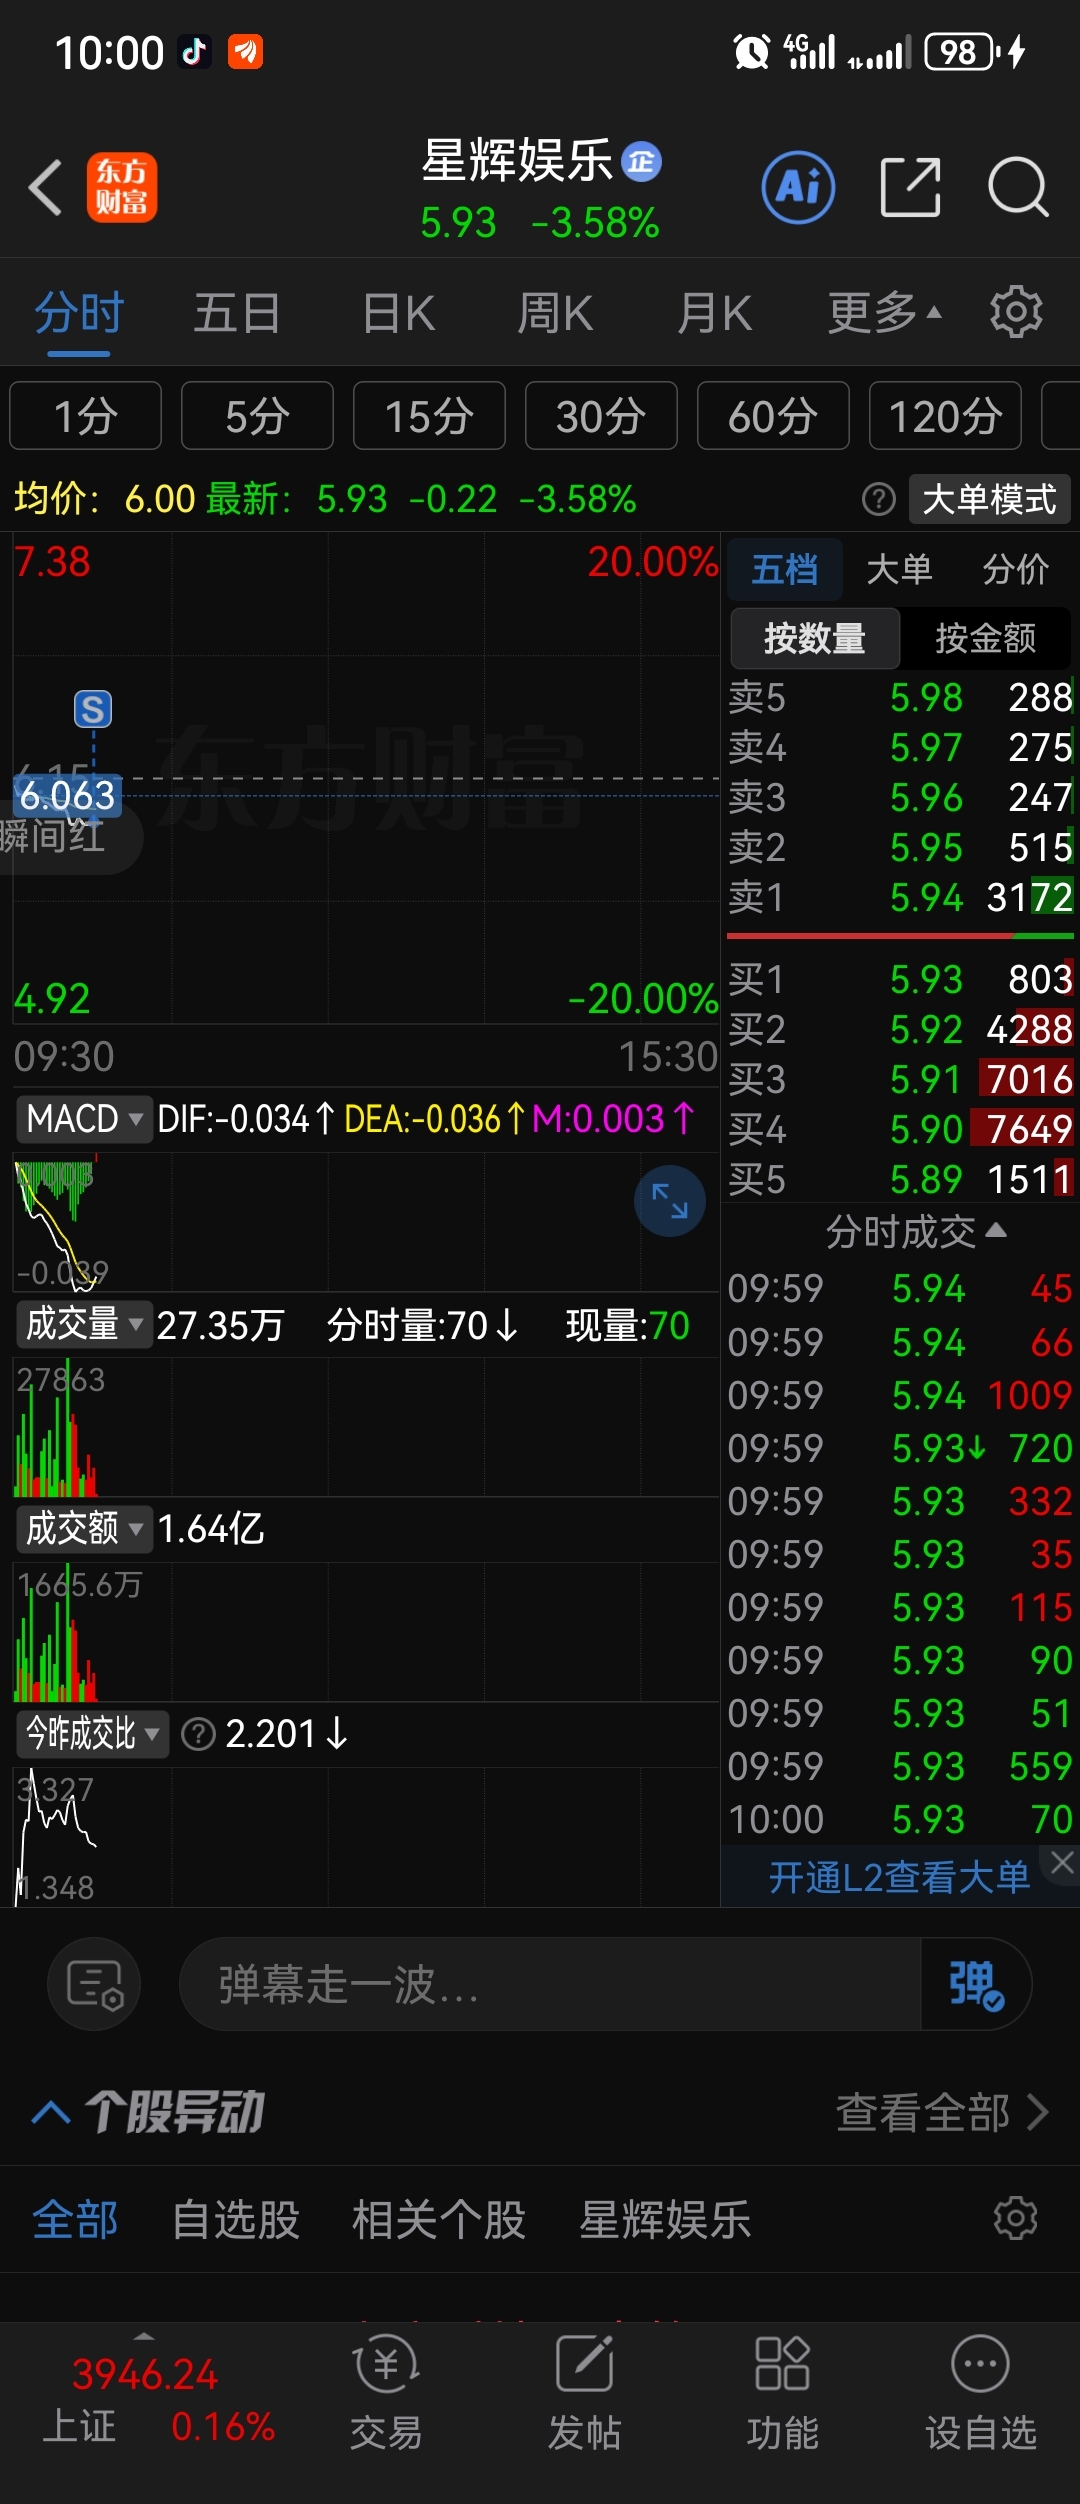1080x2504 pixels.
Task: Select the 60分 interval button
Action: point(773,416)
